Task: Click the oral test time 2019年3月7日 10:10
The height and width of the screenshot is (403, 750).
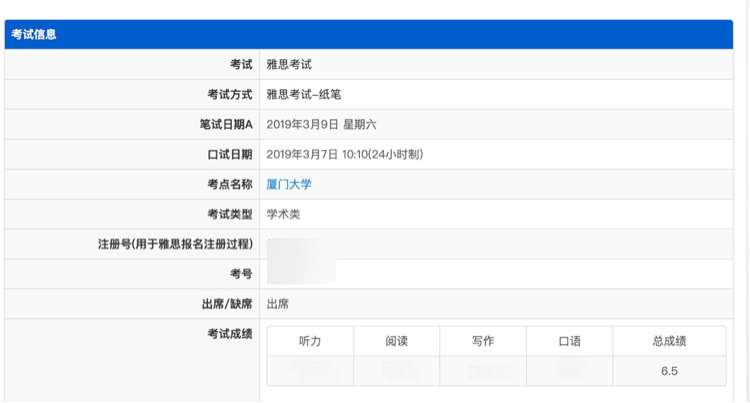Action: tap(345, 154)
